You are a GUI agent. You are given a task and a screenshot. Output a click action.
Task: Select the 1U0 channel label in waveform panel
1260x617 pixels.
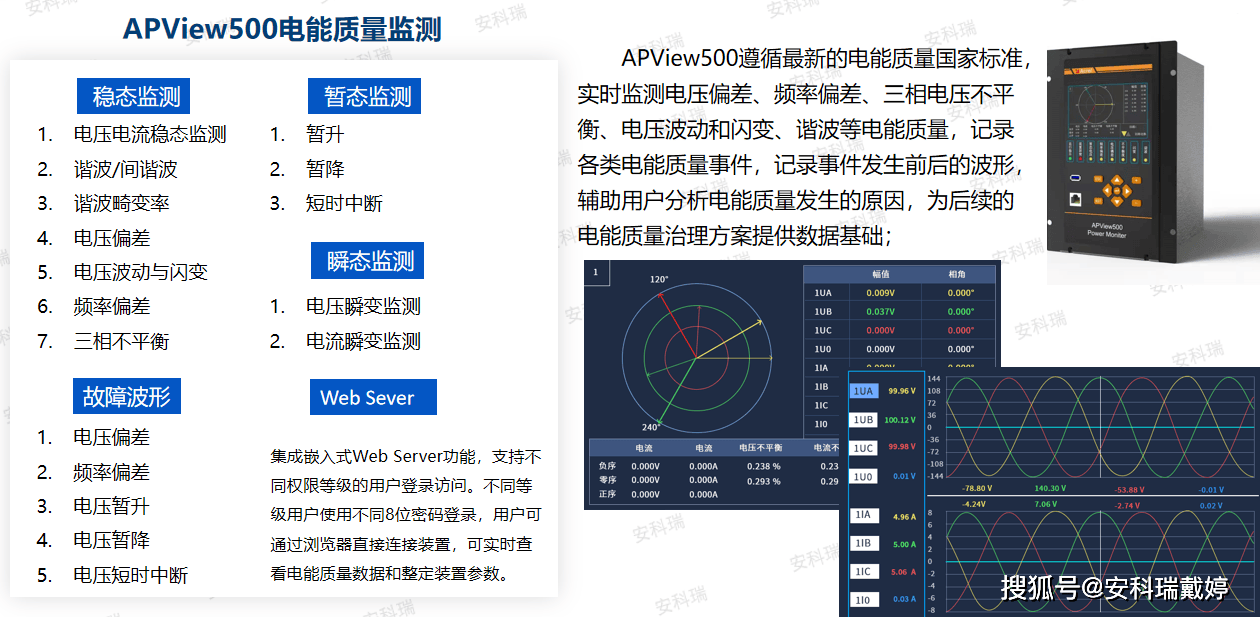point(865,477)
